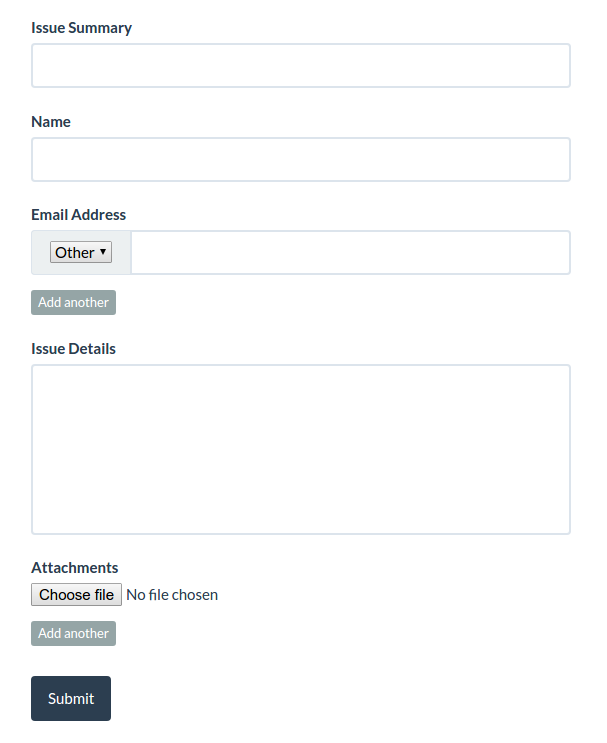Click the 'No file chosen' status text
This screenshot has height=743, width=607.
coord(172,595)
